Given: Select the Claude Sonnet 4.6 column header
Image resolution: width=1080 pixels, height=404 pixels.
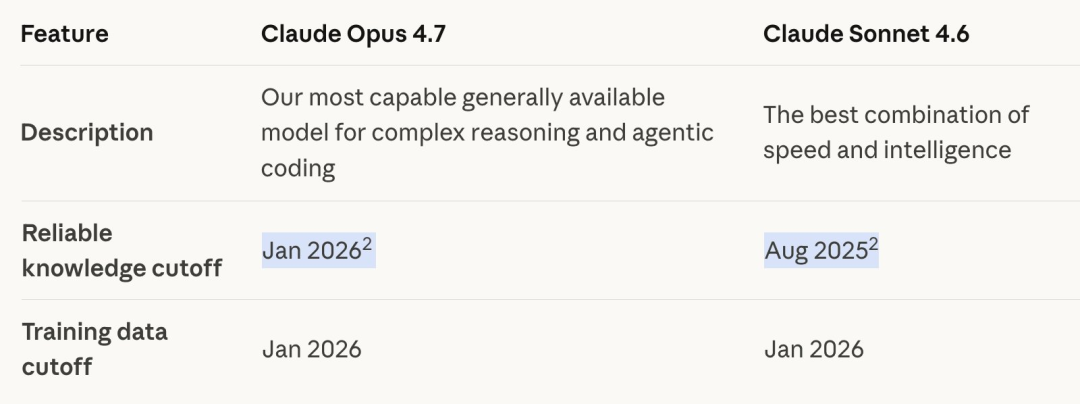Looking at the screenshot, I should 866,33.
